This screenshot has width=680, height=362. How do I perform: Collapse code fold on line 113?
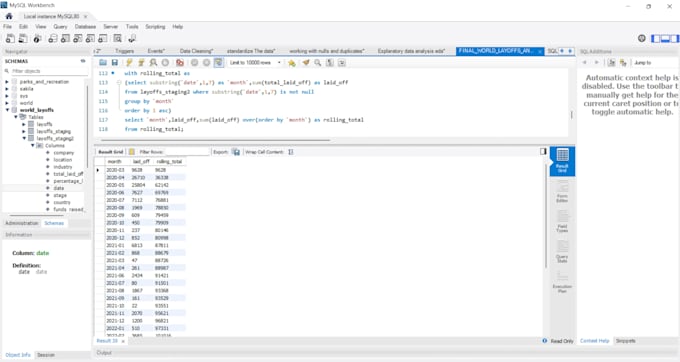point(118,82)
